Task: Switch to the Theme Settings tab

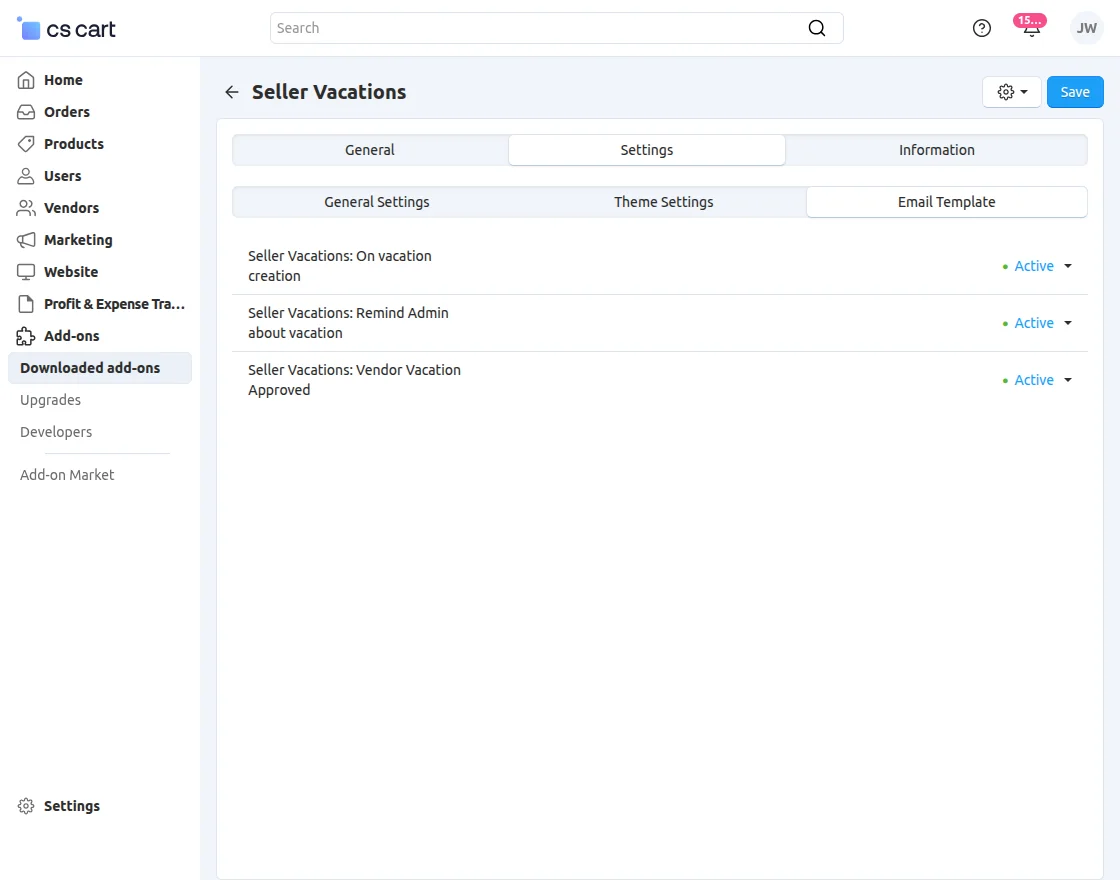Action: (663, 202)
